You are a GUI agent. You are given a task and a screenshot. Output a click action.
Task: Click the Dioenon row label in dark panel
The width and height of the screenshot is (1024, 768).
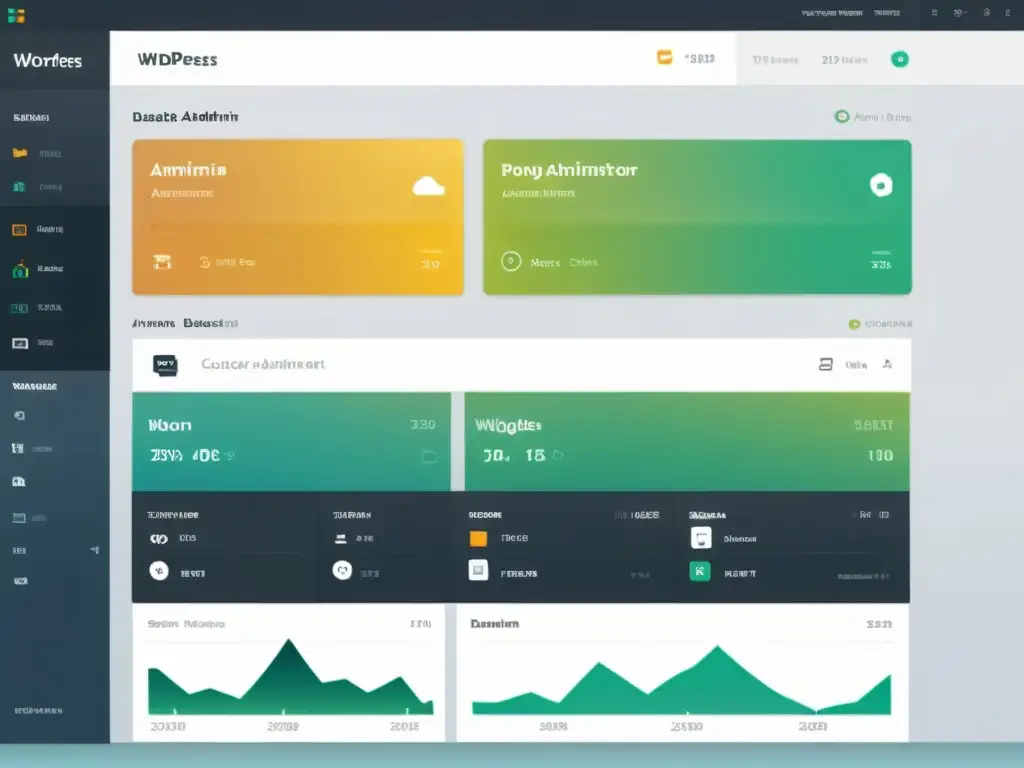740,539
